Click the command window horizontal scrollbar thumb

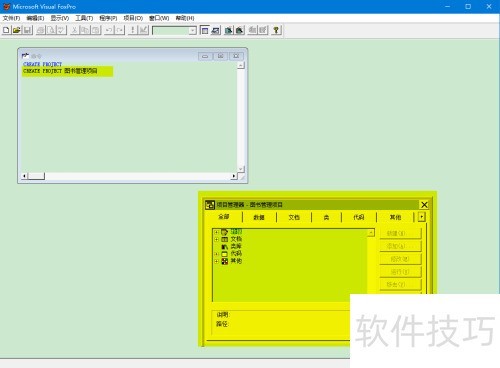pyautogui.click(x=36, y=176)
